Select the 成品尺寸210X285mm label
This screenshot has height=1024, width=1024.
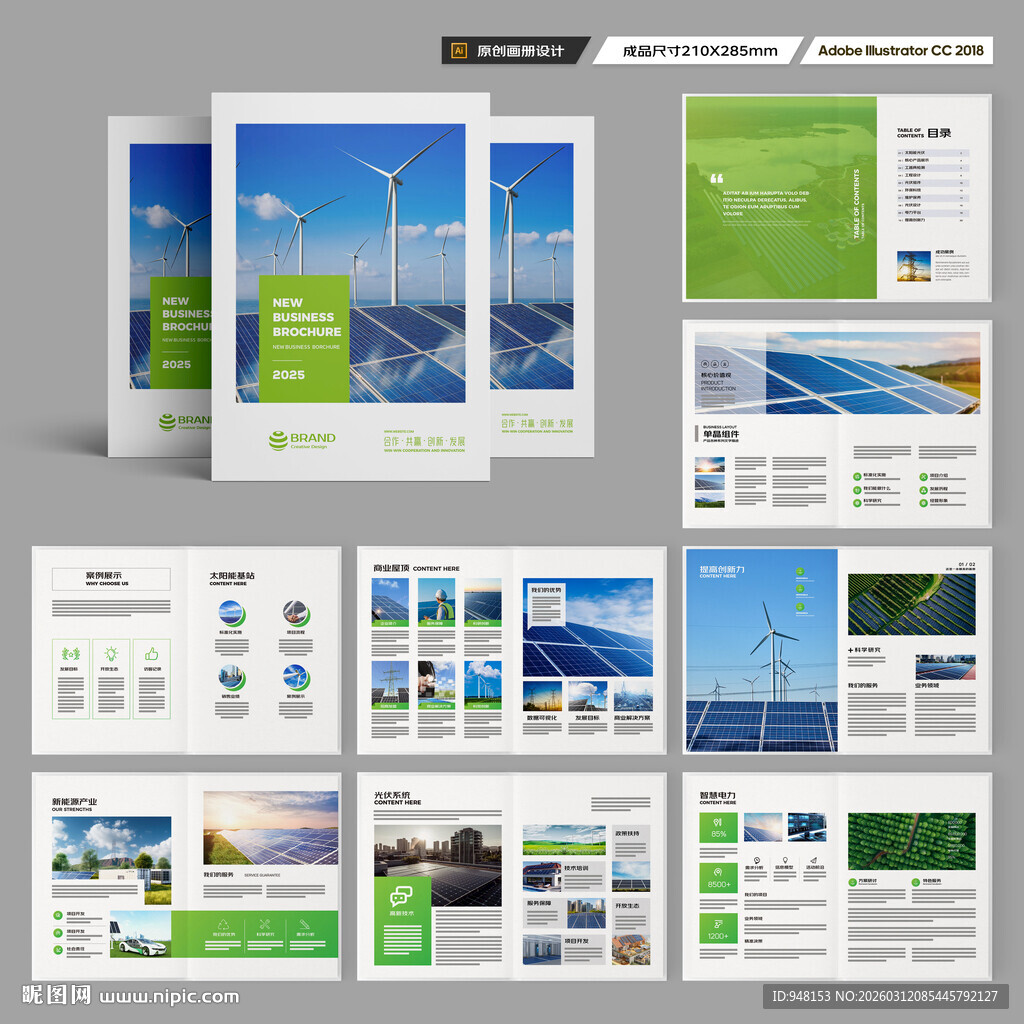(699, 51)
